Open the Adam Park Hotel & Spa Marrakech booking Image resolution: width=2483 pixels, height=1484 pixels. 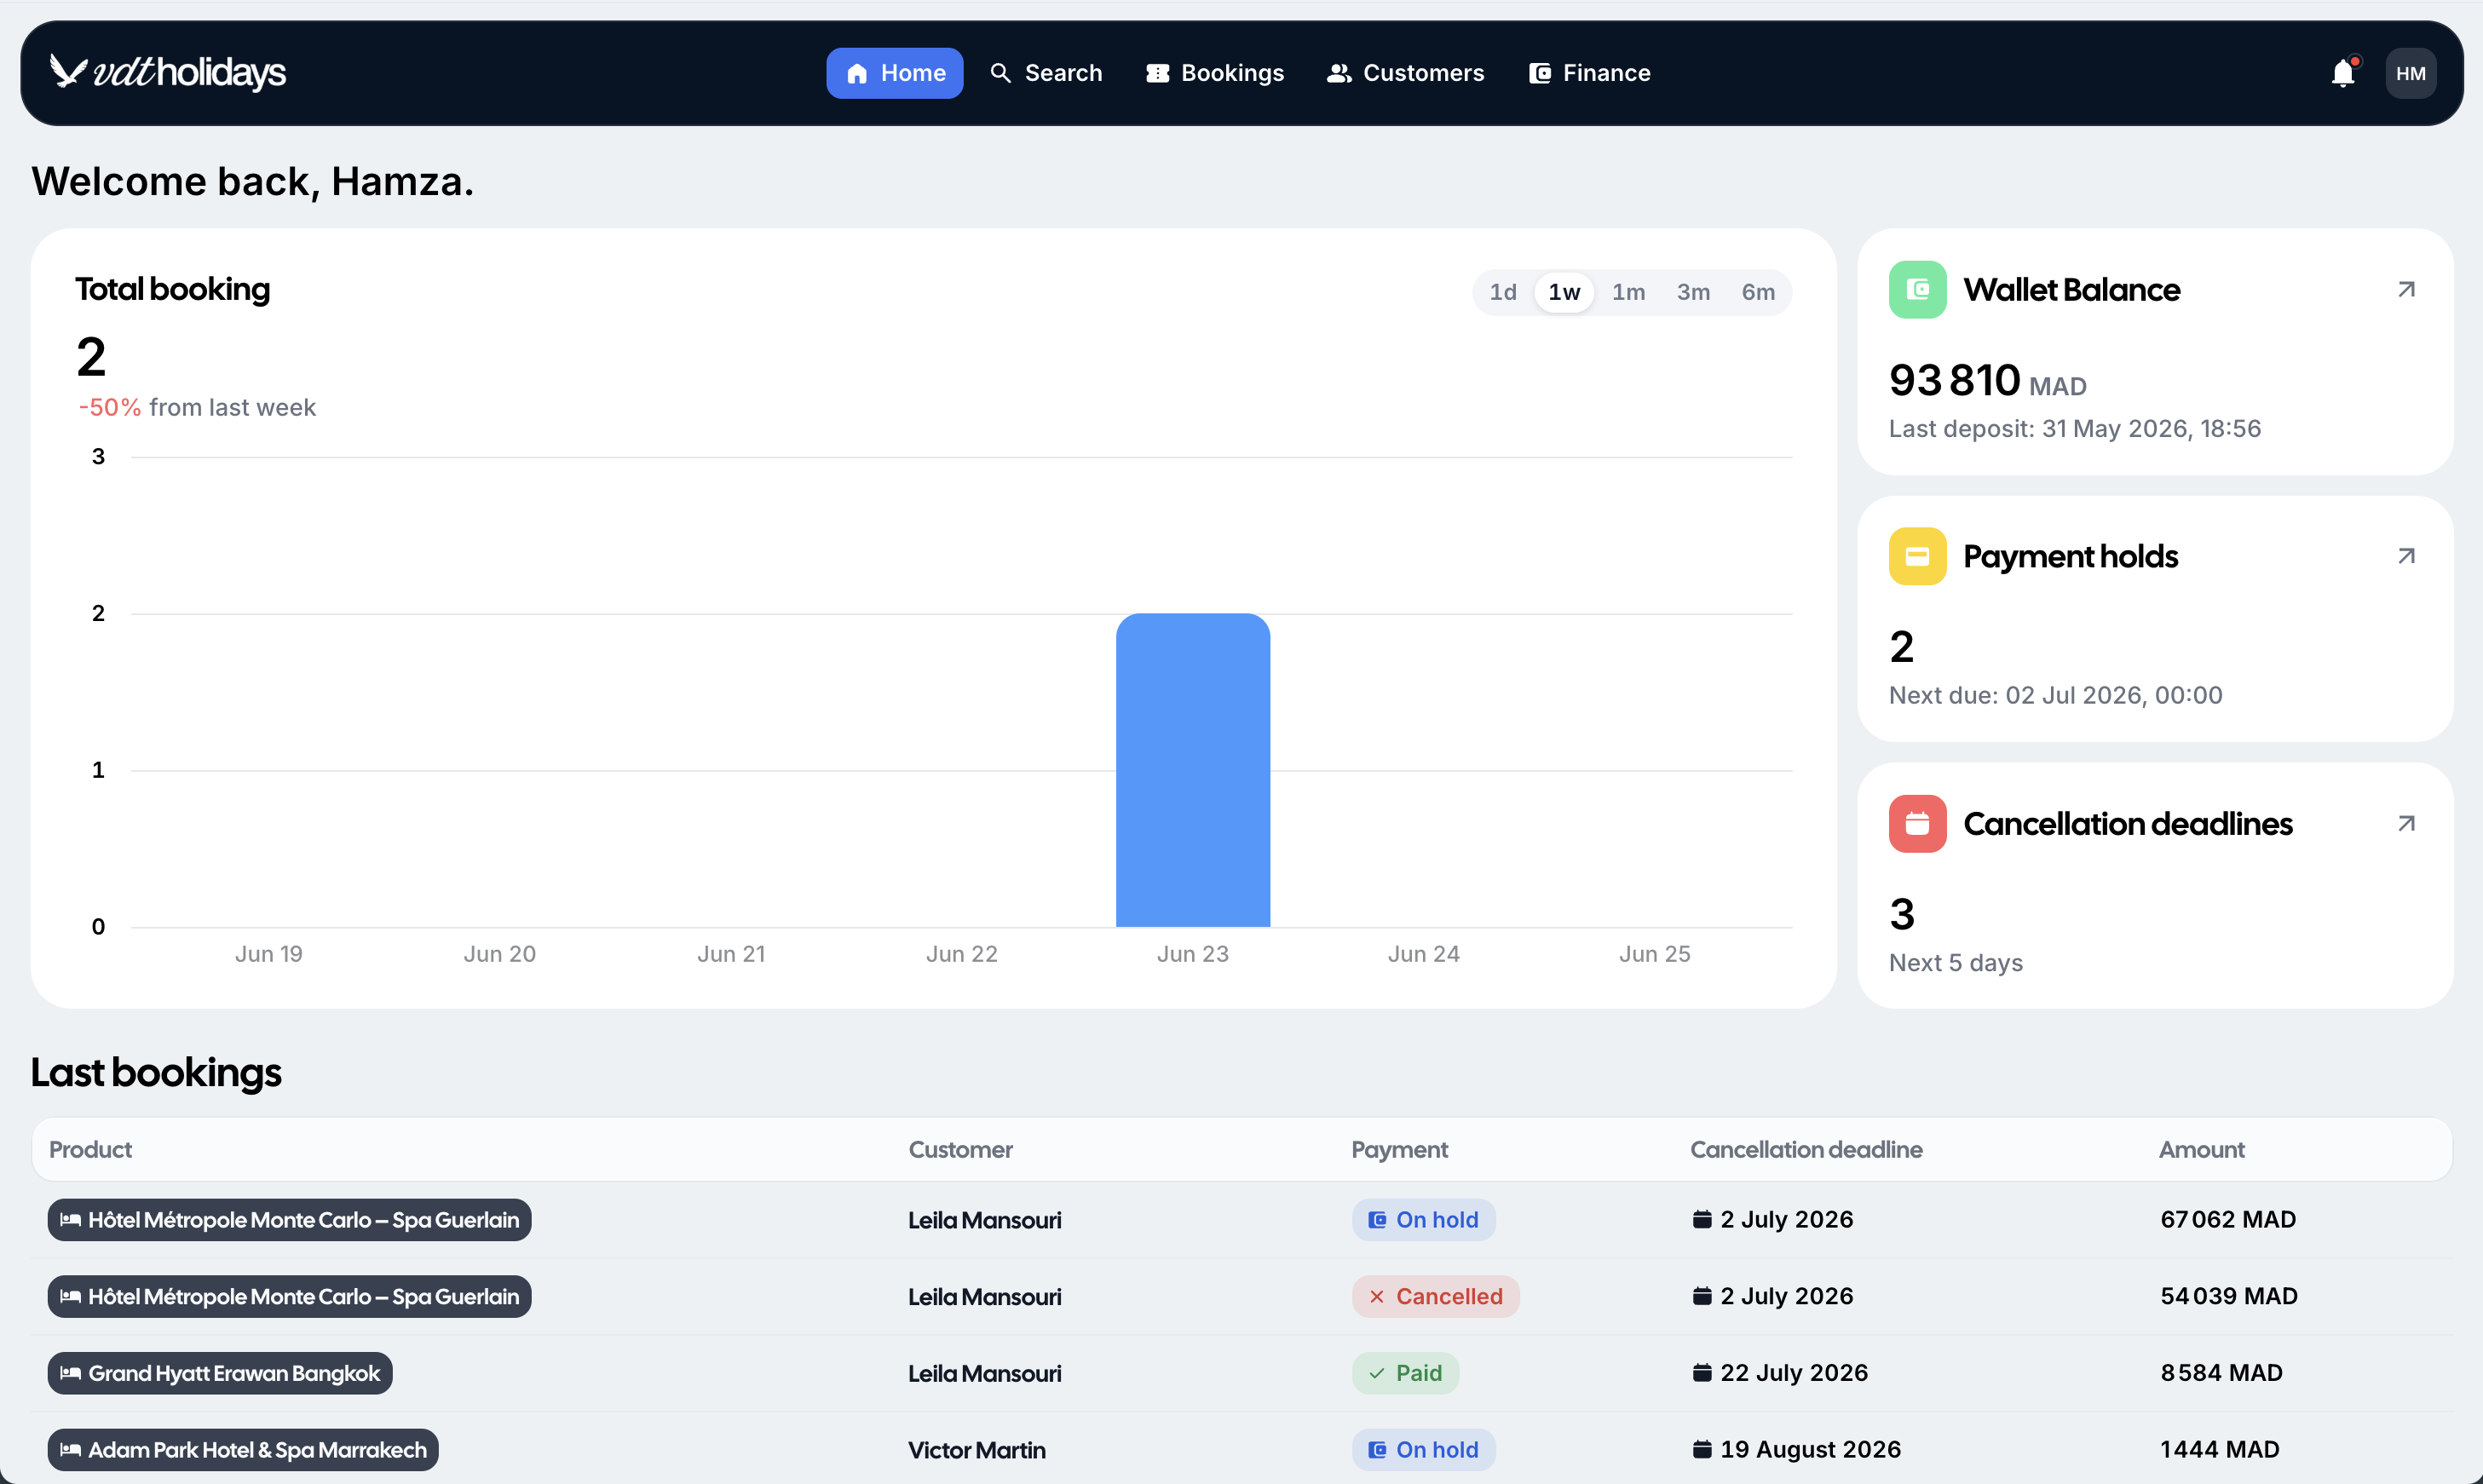pyautogui.click(x=243, y=1450)
